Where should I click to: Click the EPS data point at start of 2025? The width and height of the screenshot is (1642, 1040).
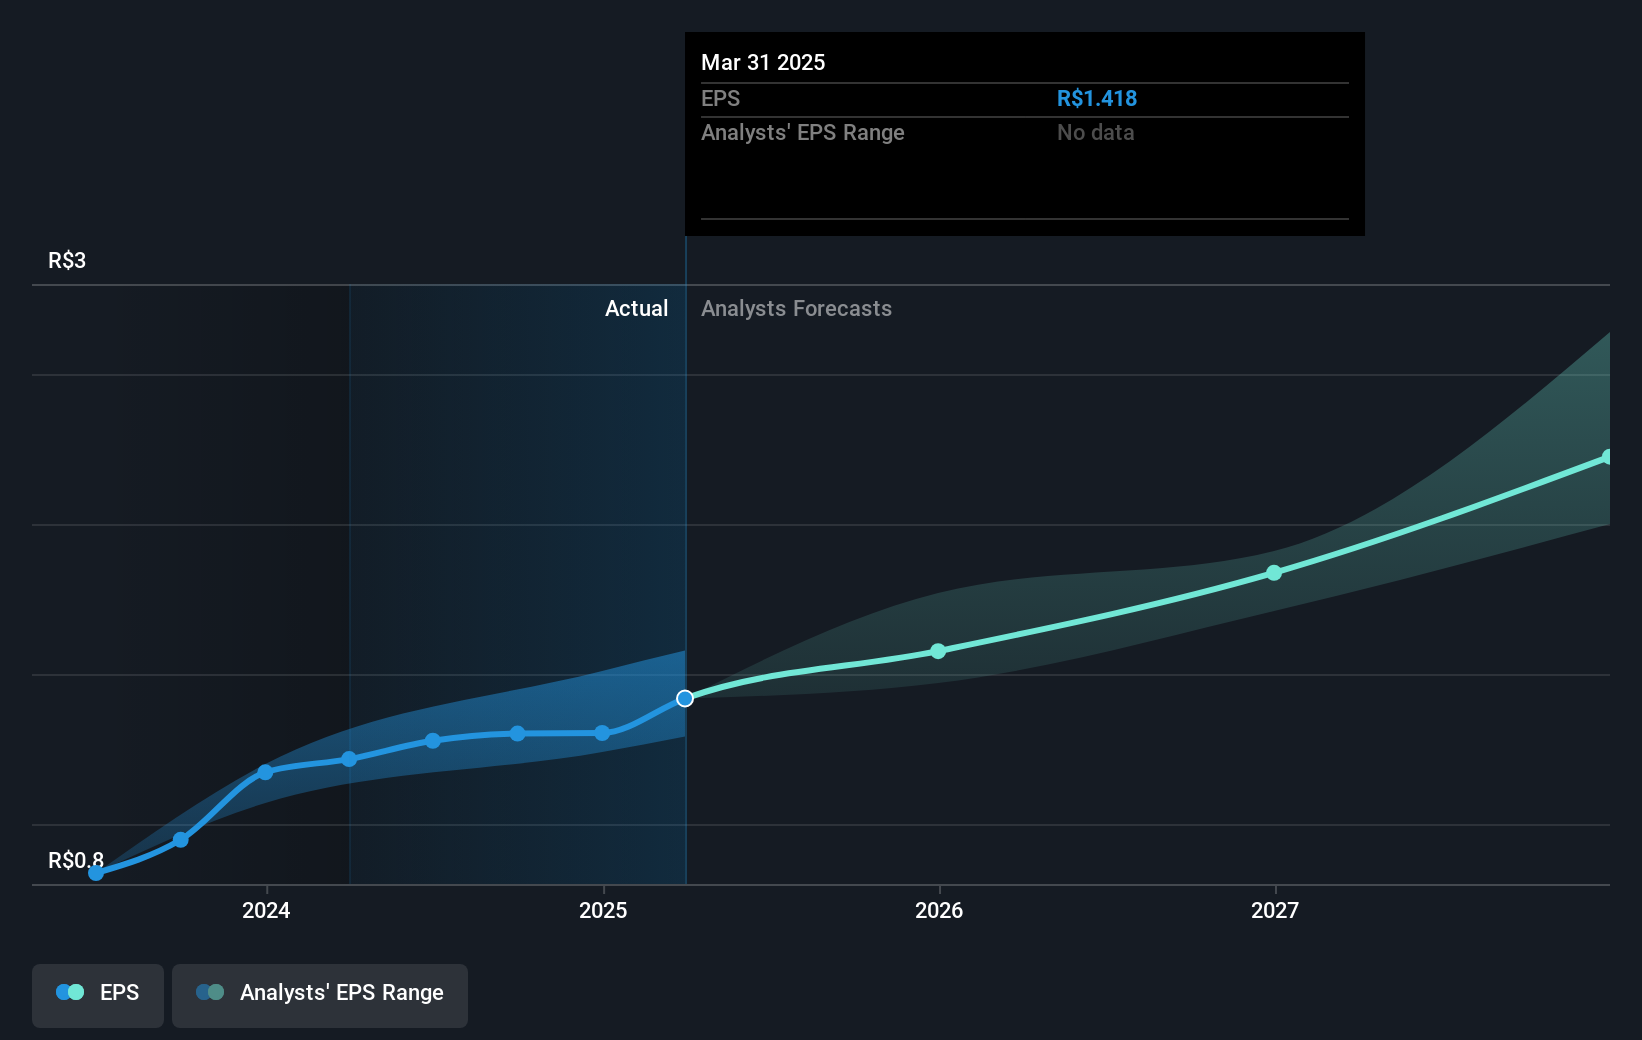click(x=602, y=733)
